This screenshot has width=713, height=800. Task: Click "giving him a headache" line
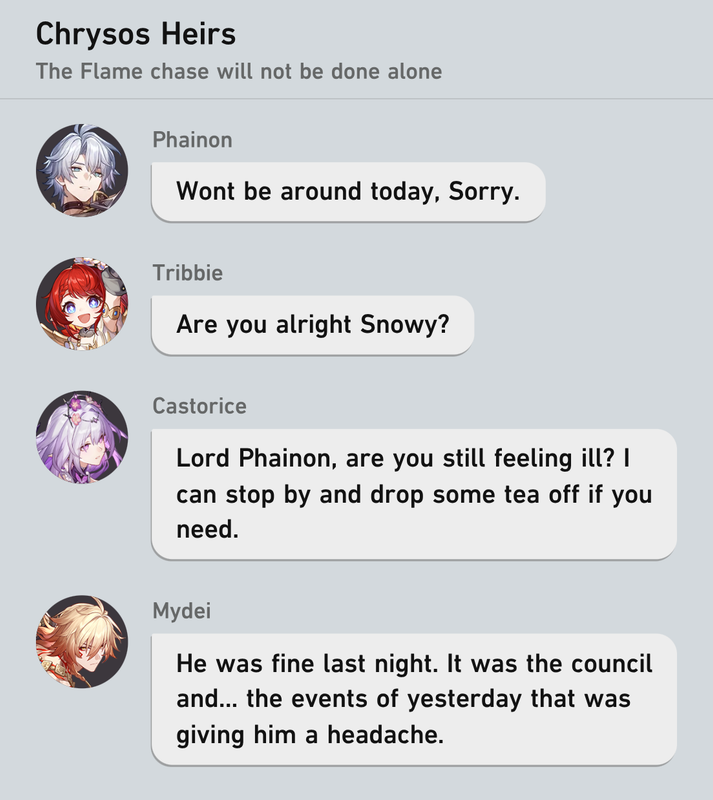310,735
